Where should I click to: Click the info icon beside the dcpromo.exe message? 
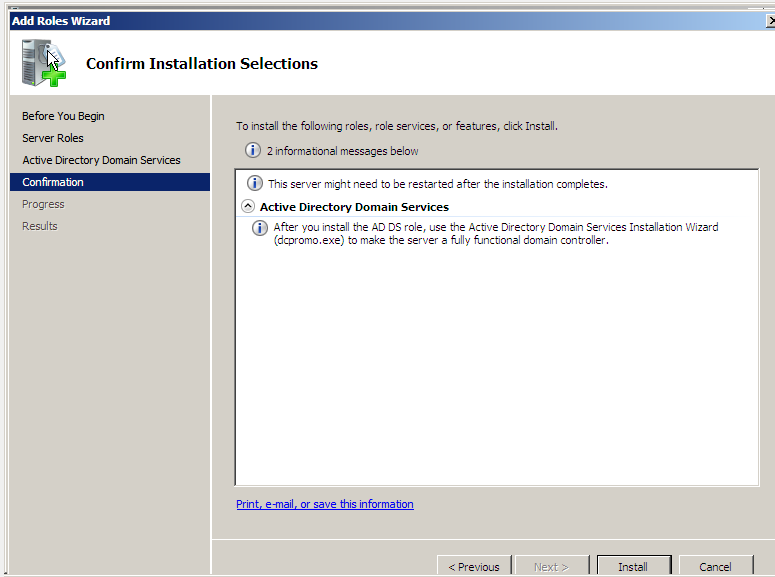(259, 228)
